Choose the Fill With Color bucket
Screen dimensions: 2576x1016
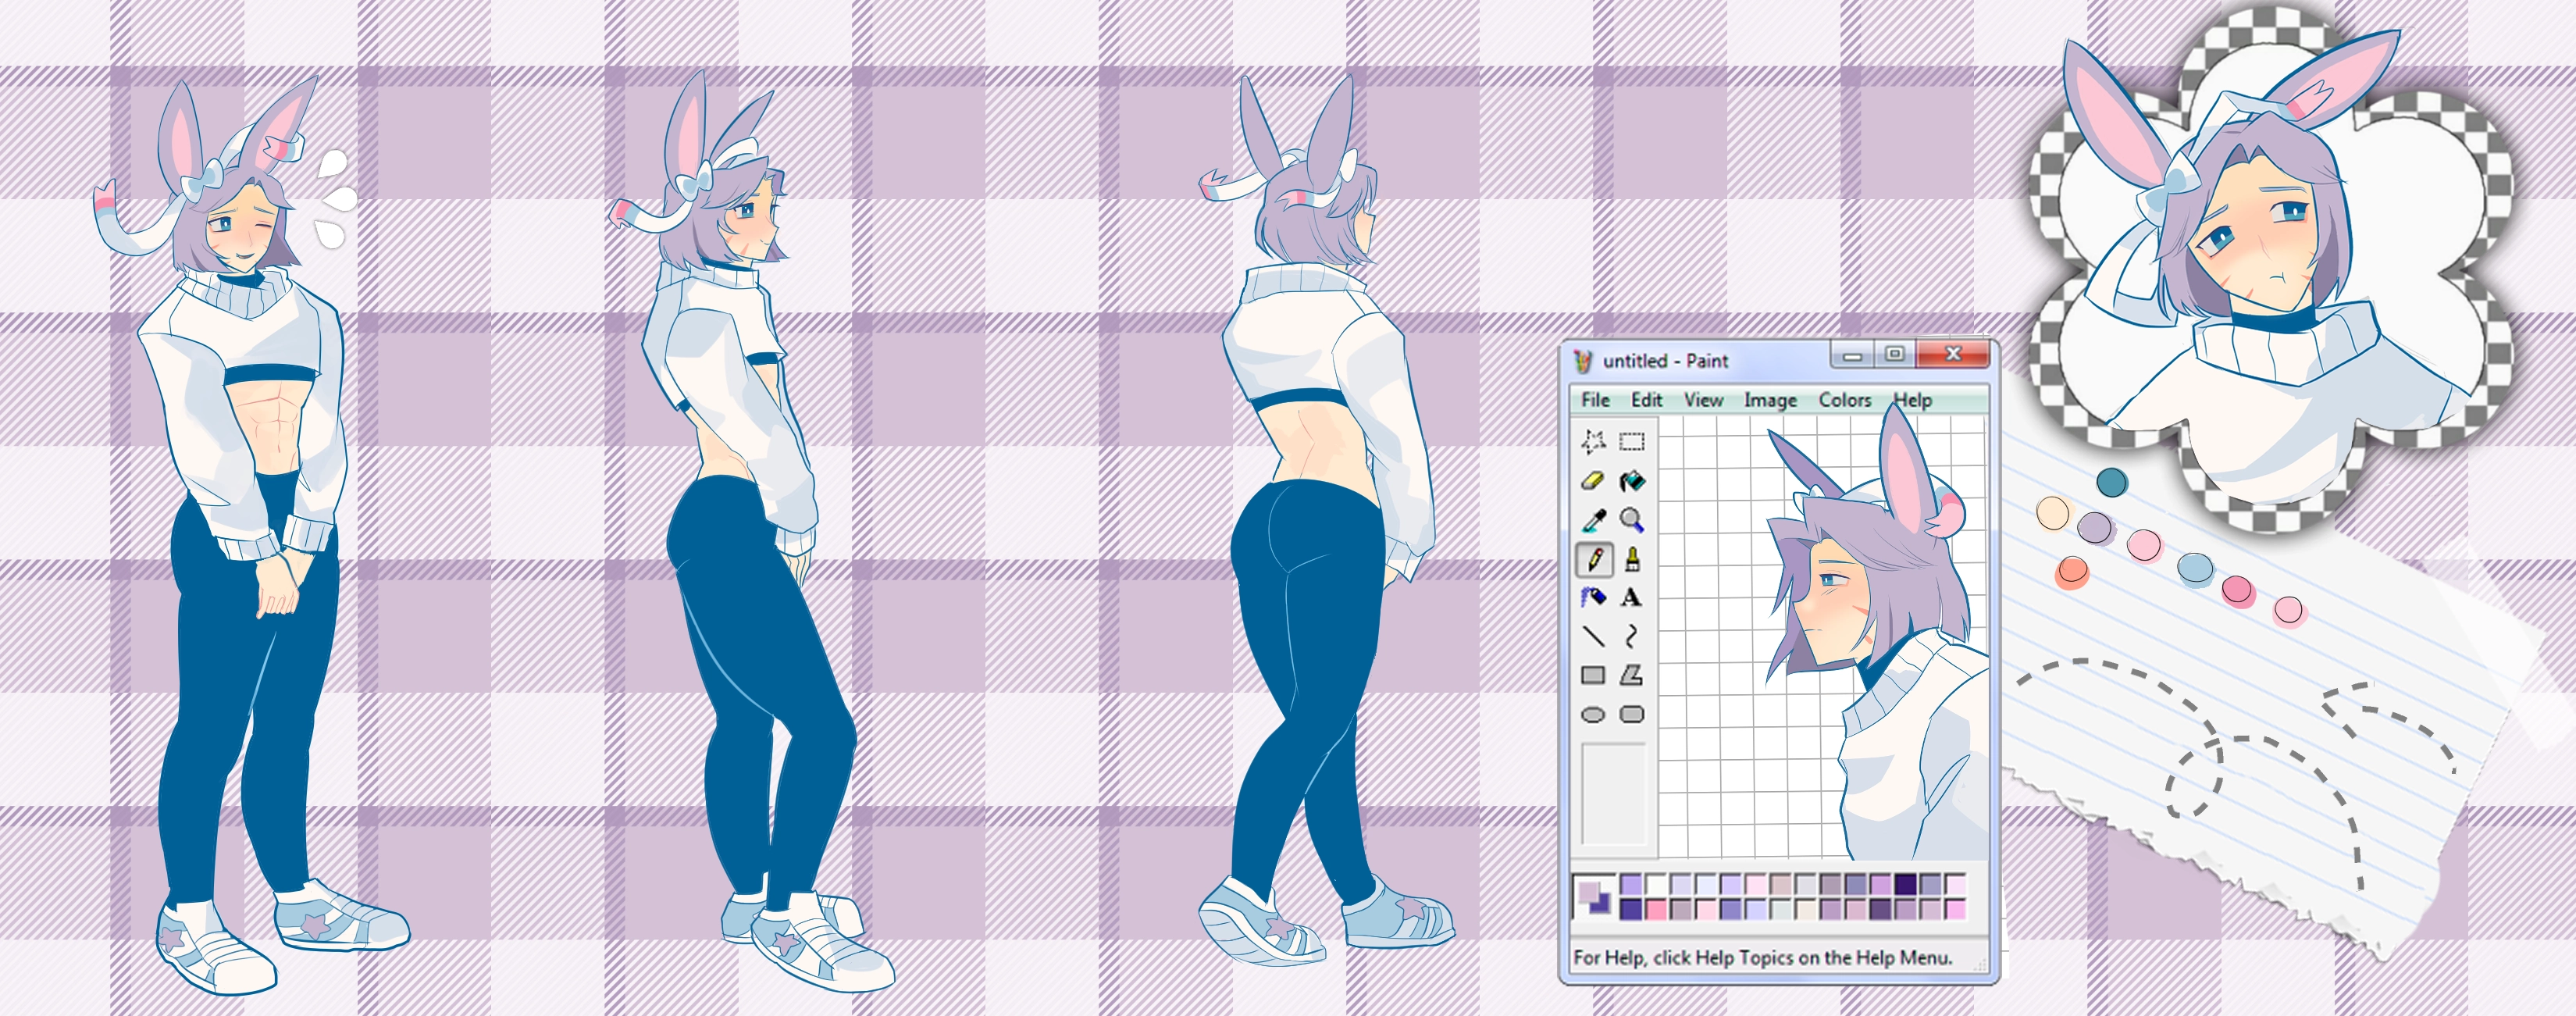point(1632,481)
